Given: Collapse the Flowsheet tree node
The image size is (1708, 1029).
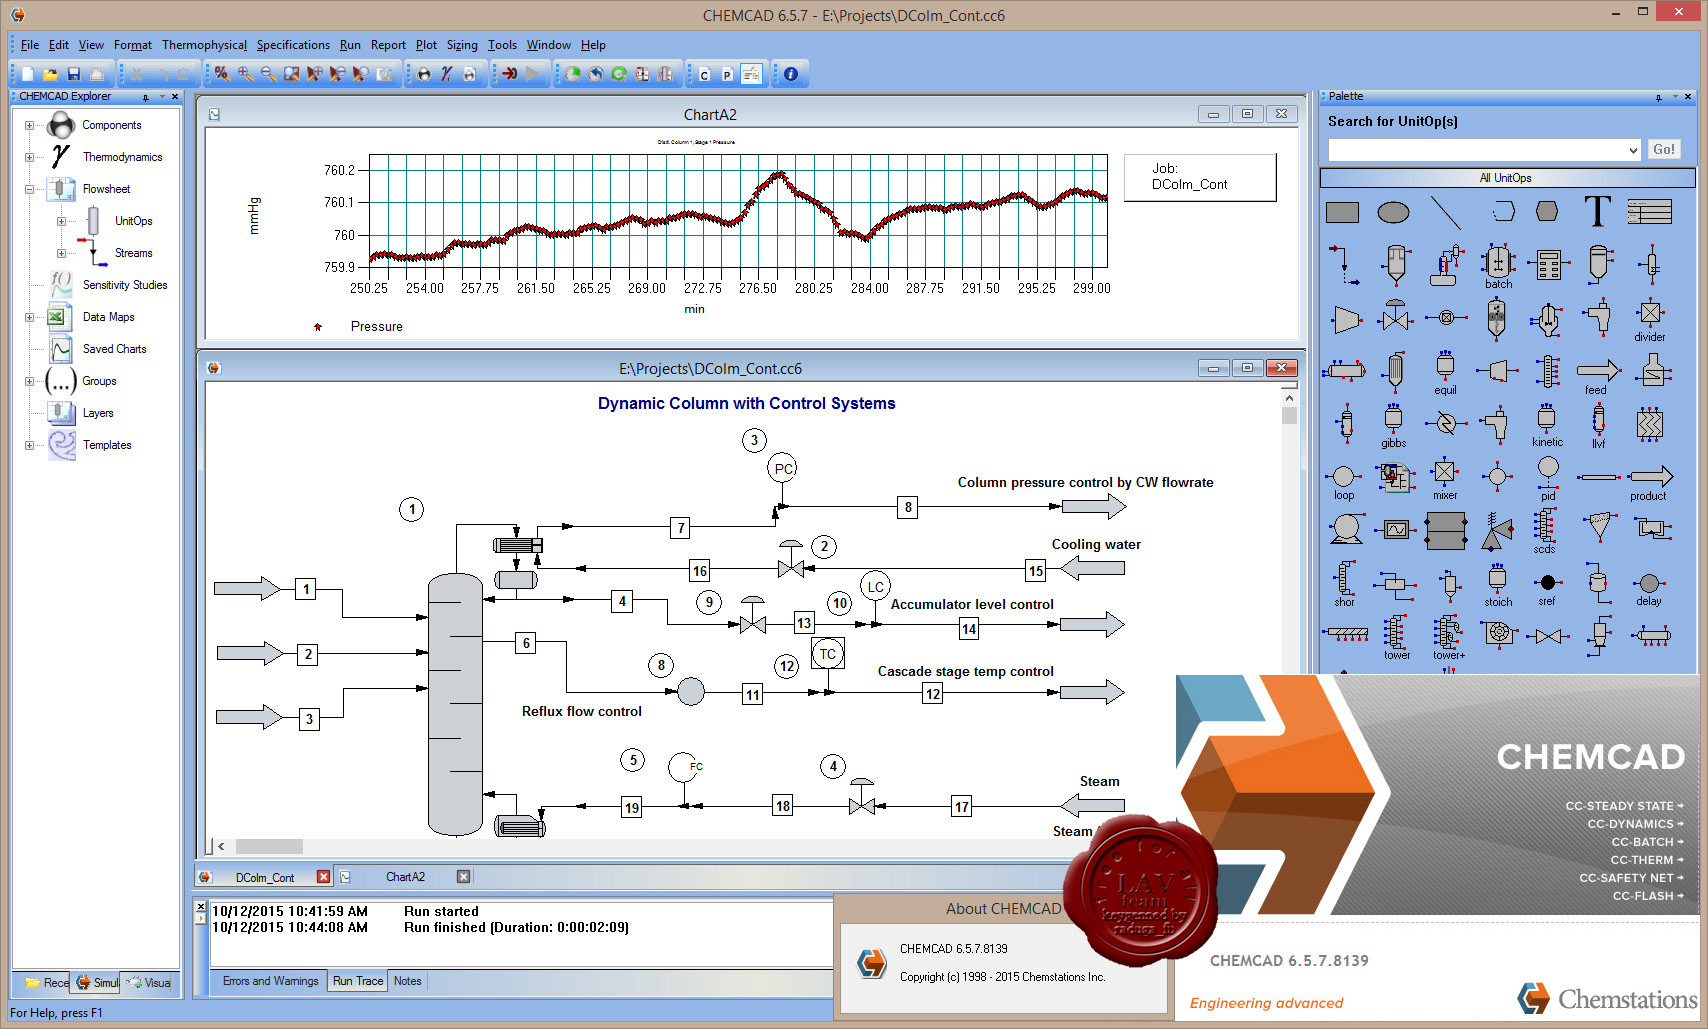Looking at the screenshot, I should [29, 190].
